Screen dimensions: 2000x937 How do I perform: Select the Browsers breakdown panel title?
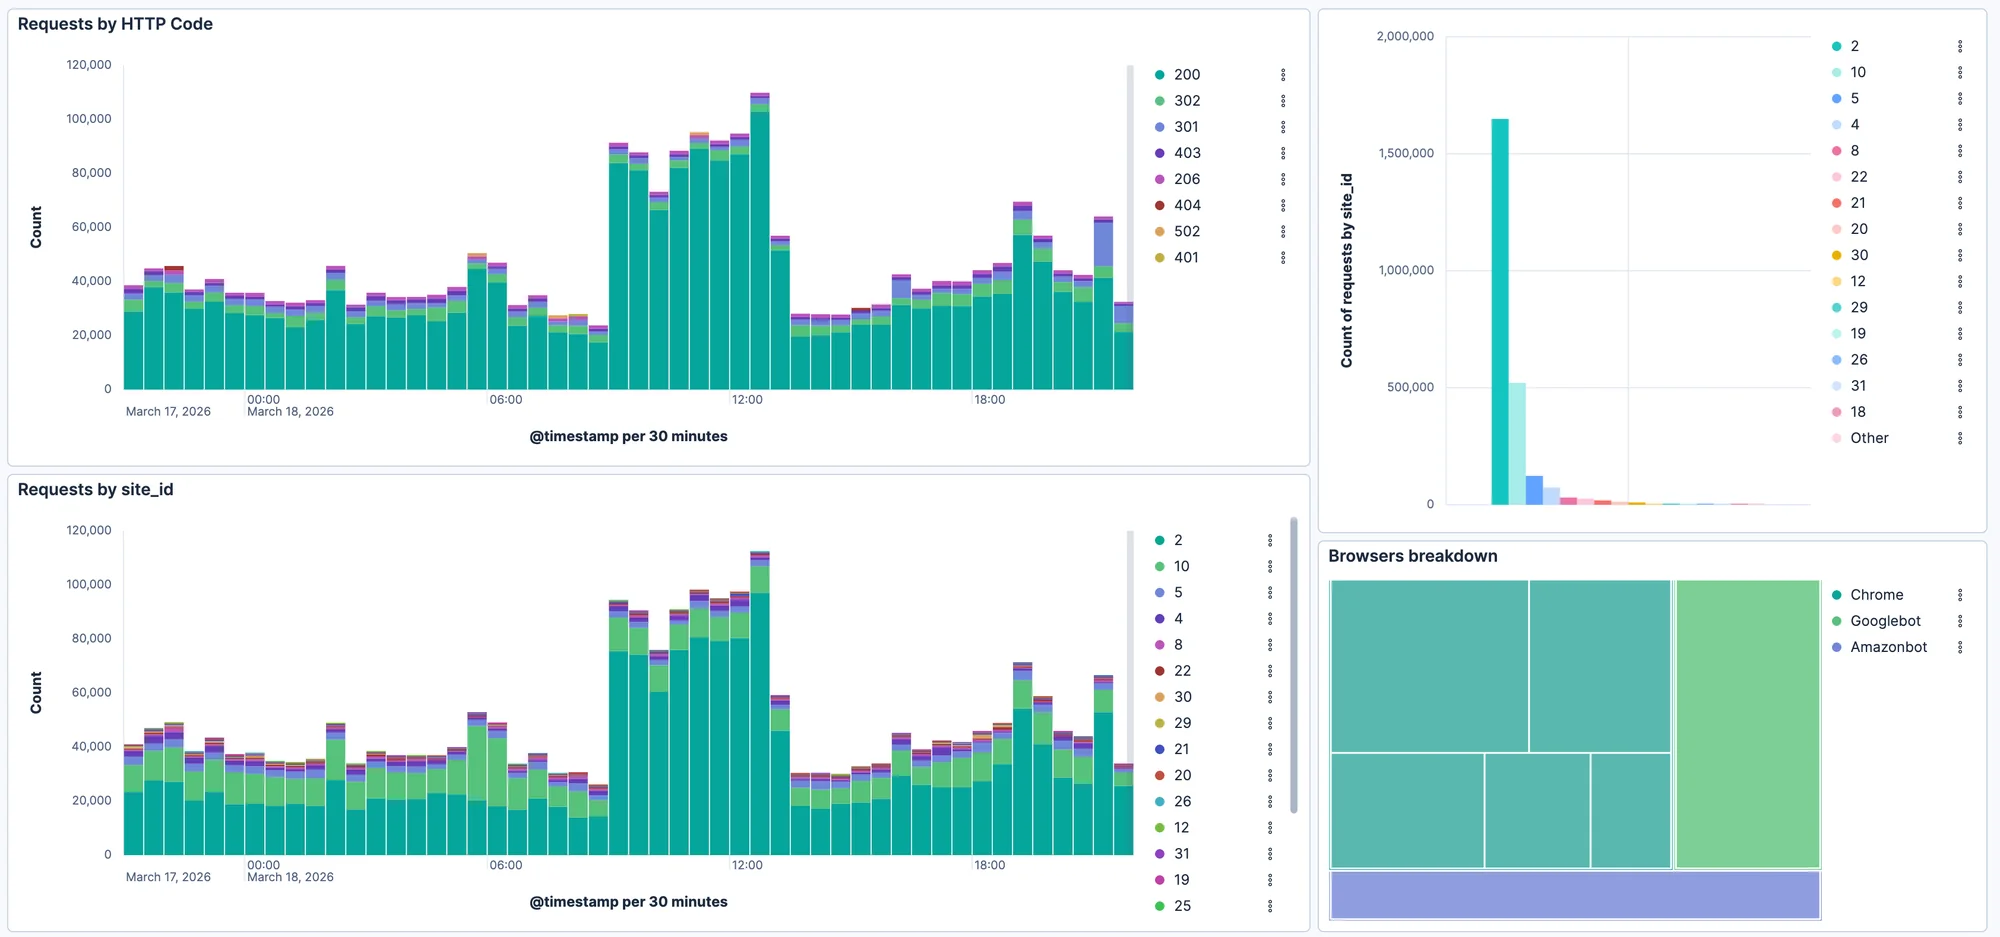1412,556
